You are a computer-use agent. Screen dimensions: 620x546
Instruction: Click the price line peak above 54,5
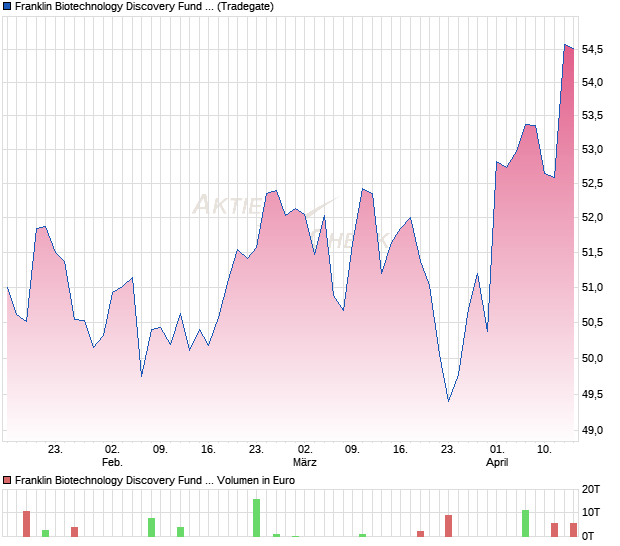click(565, 45)
